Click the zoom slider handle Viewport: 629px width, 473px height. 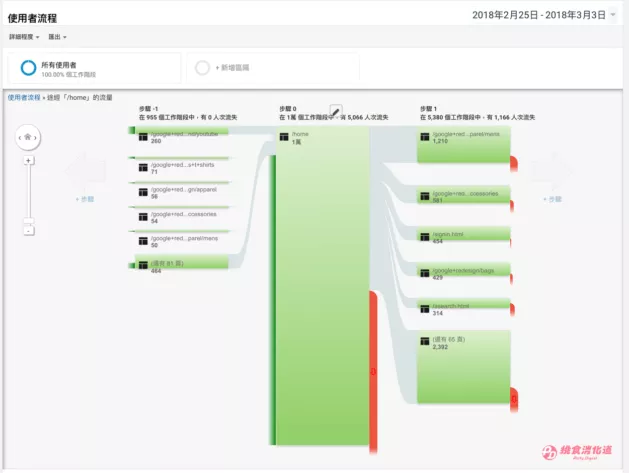[28, 221]
